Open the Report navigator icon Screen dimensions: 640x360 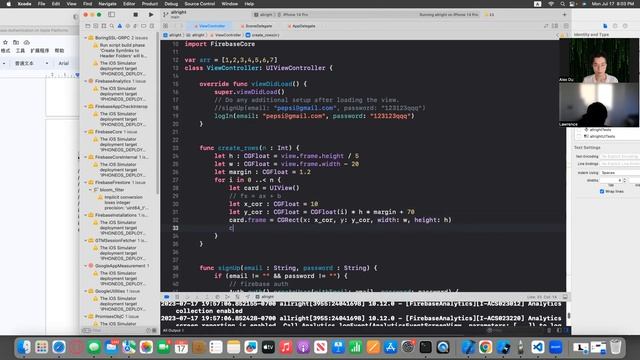(151, 26)
